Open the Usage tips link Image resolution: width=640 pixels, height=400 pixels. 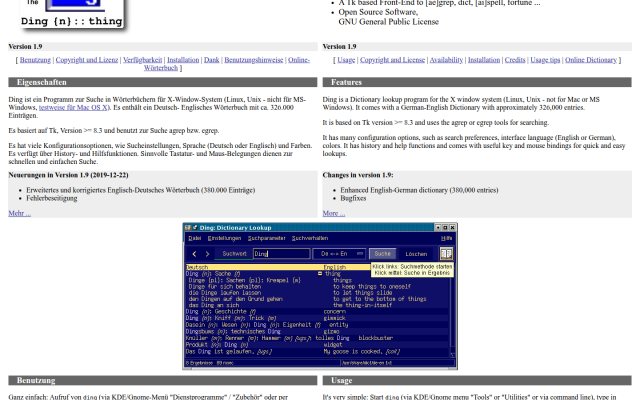coord(545,60)
